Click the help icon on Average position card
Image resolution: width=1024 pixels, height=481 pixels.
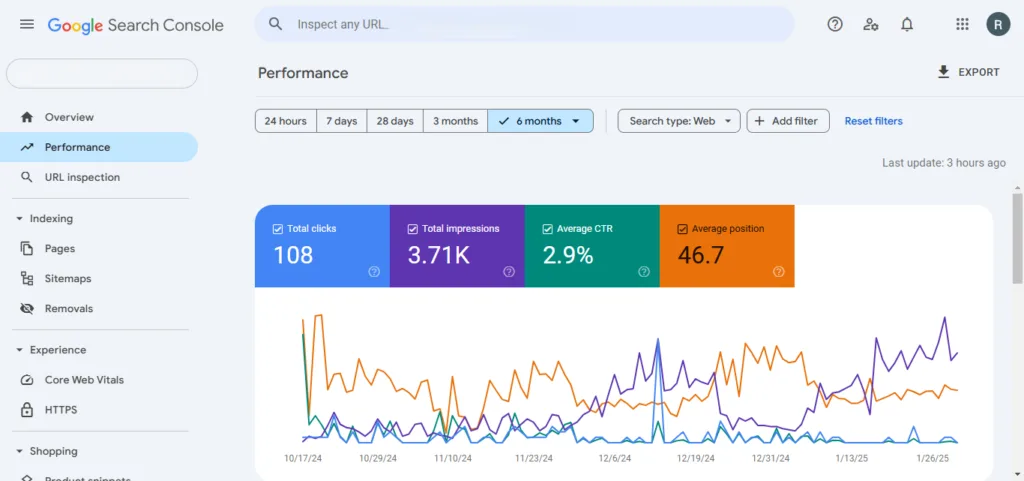(x=779, y=271)
